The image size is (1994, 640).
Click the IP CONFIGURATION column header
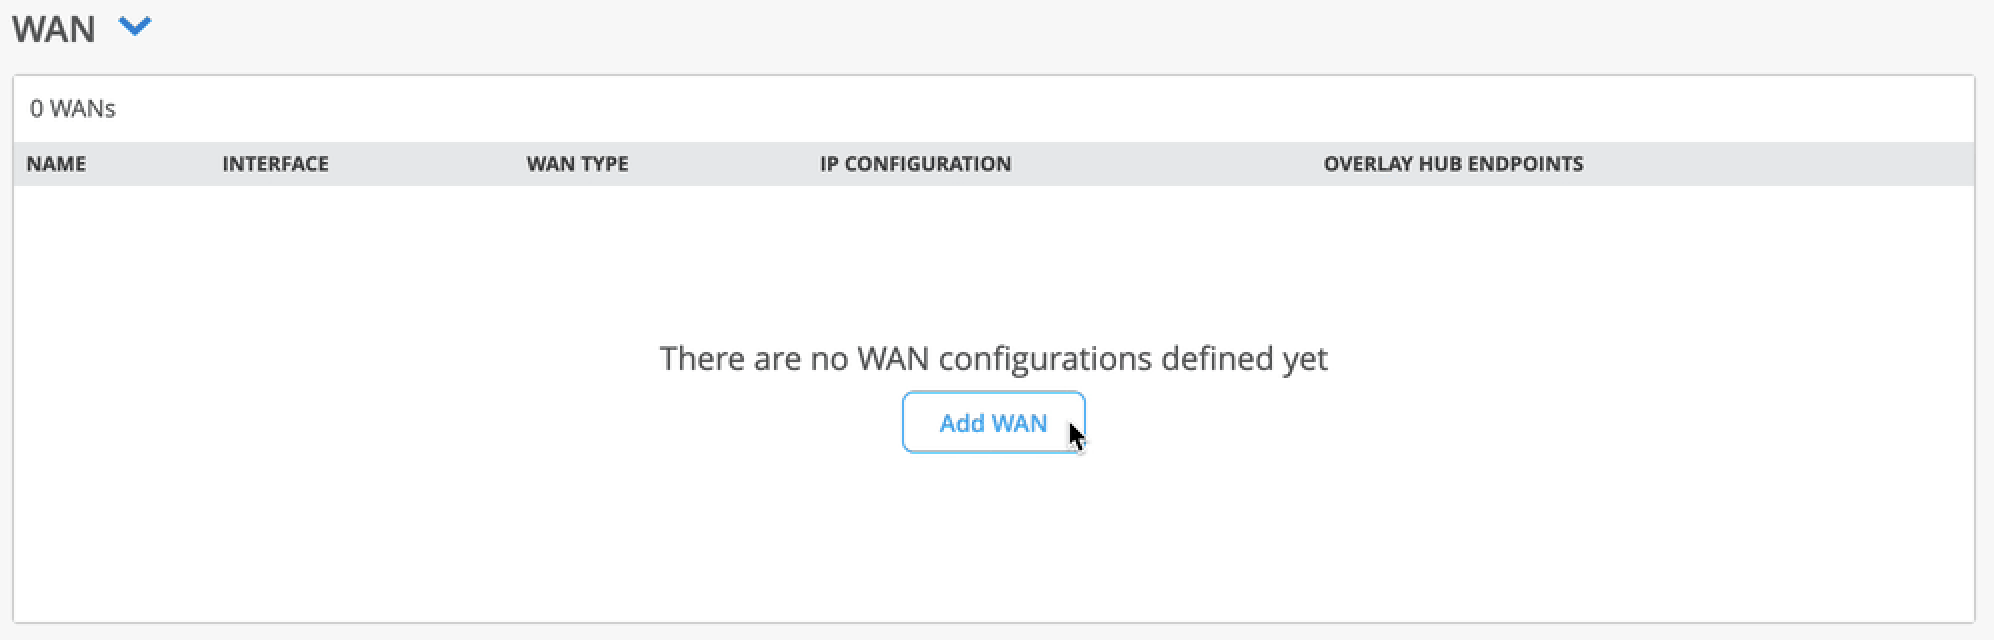click(x=915, y=164)
